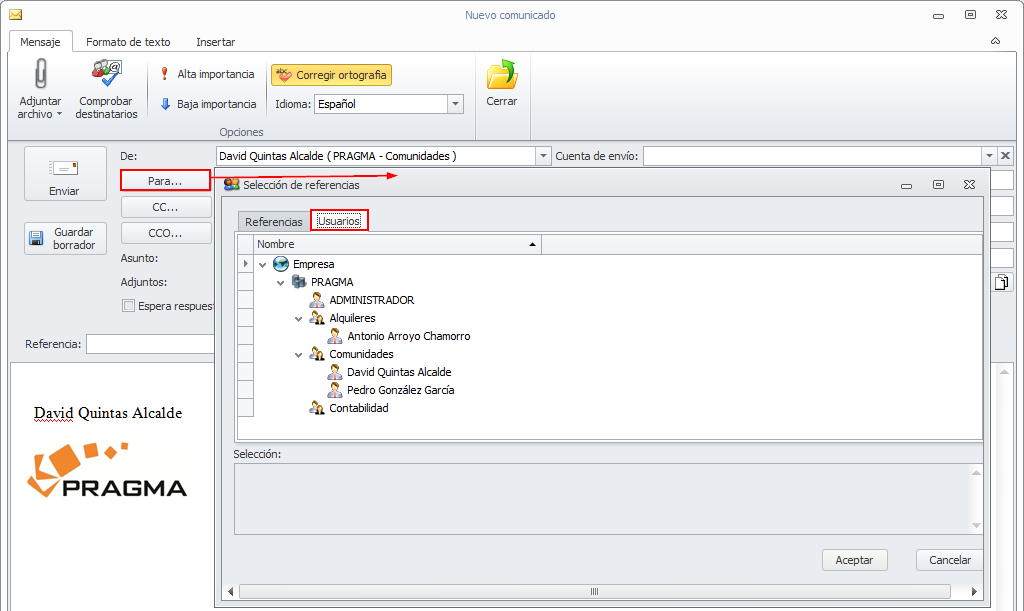Toggle Corregir ortografía button

[332, 75]
